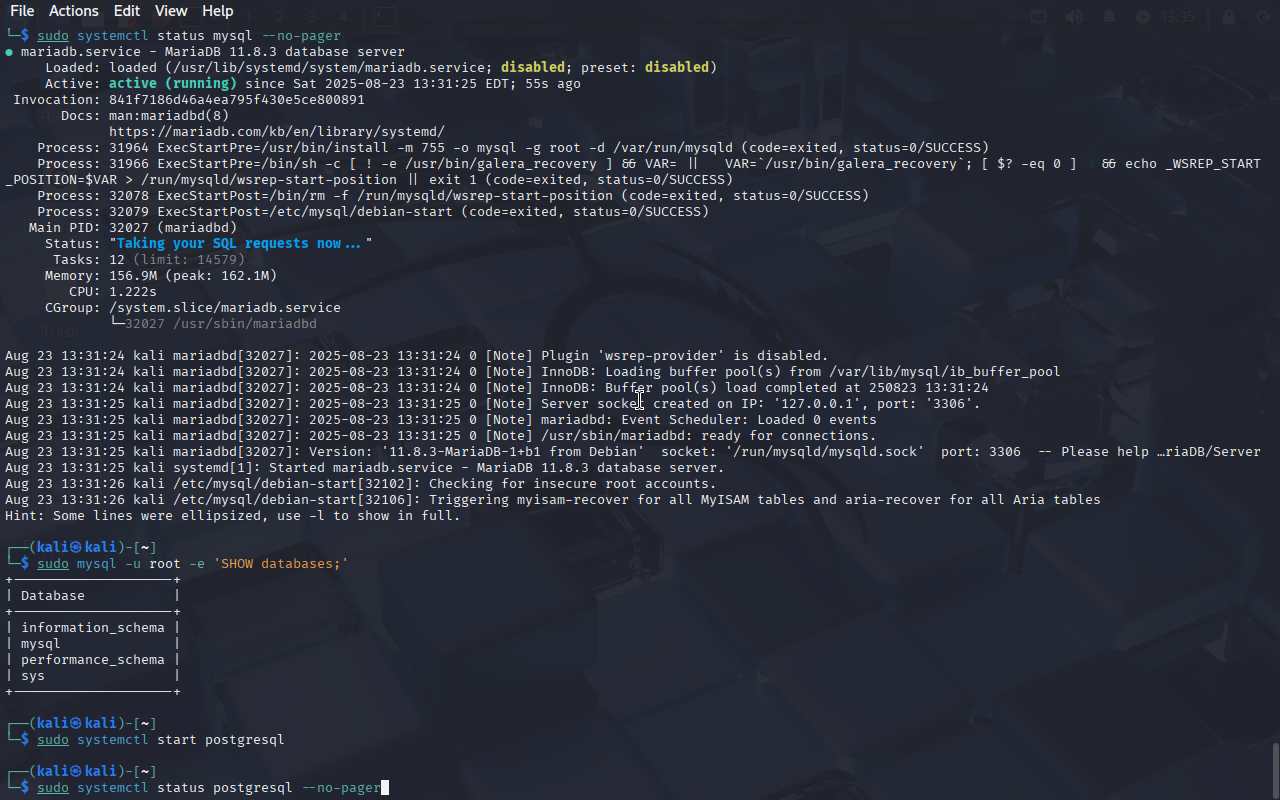Click CGroup '/system.slice/mariadb.service' path
This screenshot has height=800, width=1280.
[x=225, y=308]
